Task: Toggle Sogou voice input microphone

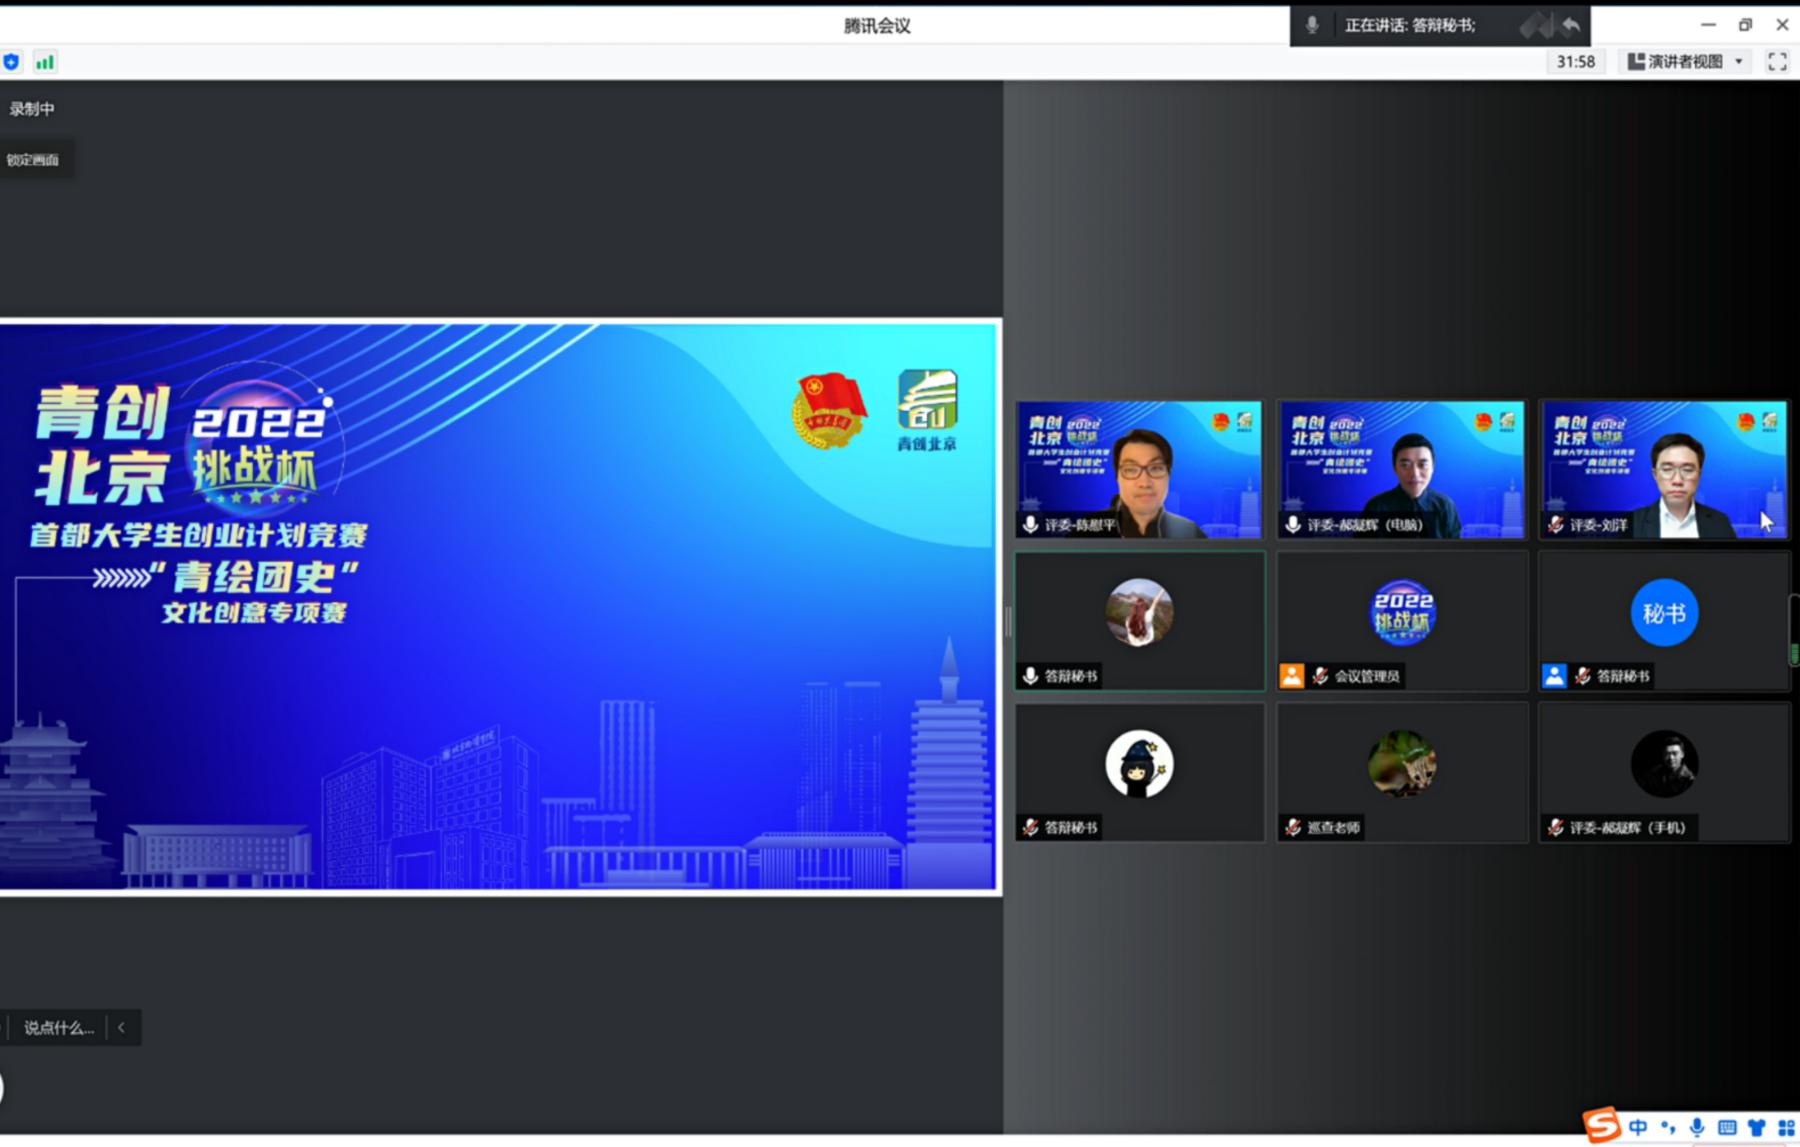Action: click(x=1697, y=1127)
